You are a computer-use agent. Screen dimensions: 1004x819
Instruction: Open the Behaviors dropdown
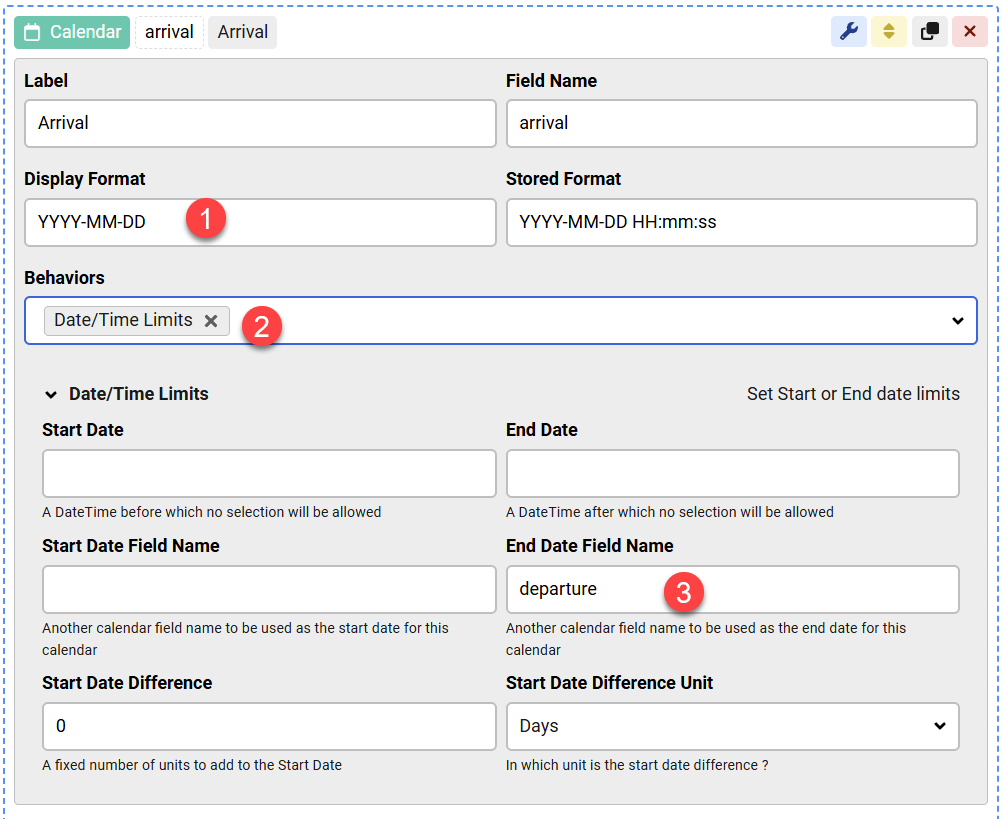click(x=958, y=320)
